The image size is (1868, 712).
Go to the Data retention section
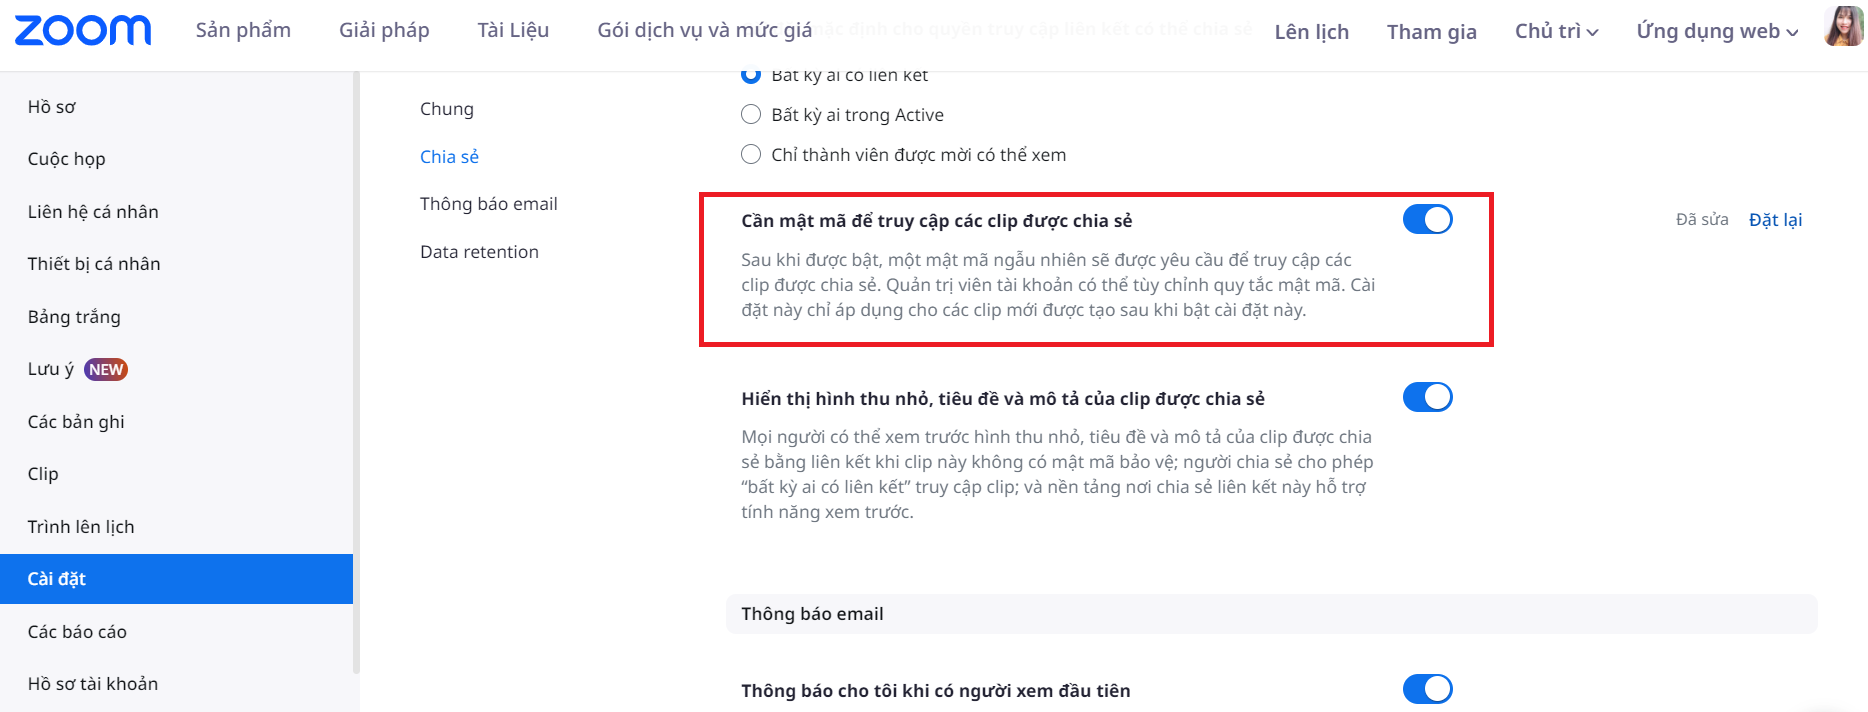pos(479,252)
